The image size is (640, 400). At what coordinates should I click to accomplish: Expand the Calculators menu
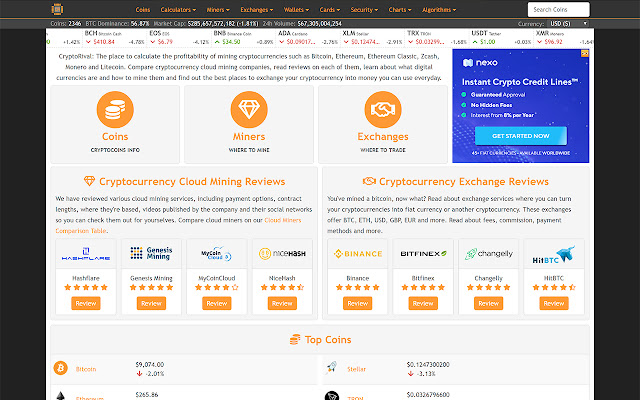[x=178, y=9]
